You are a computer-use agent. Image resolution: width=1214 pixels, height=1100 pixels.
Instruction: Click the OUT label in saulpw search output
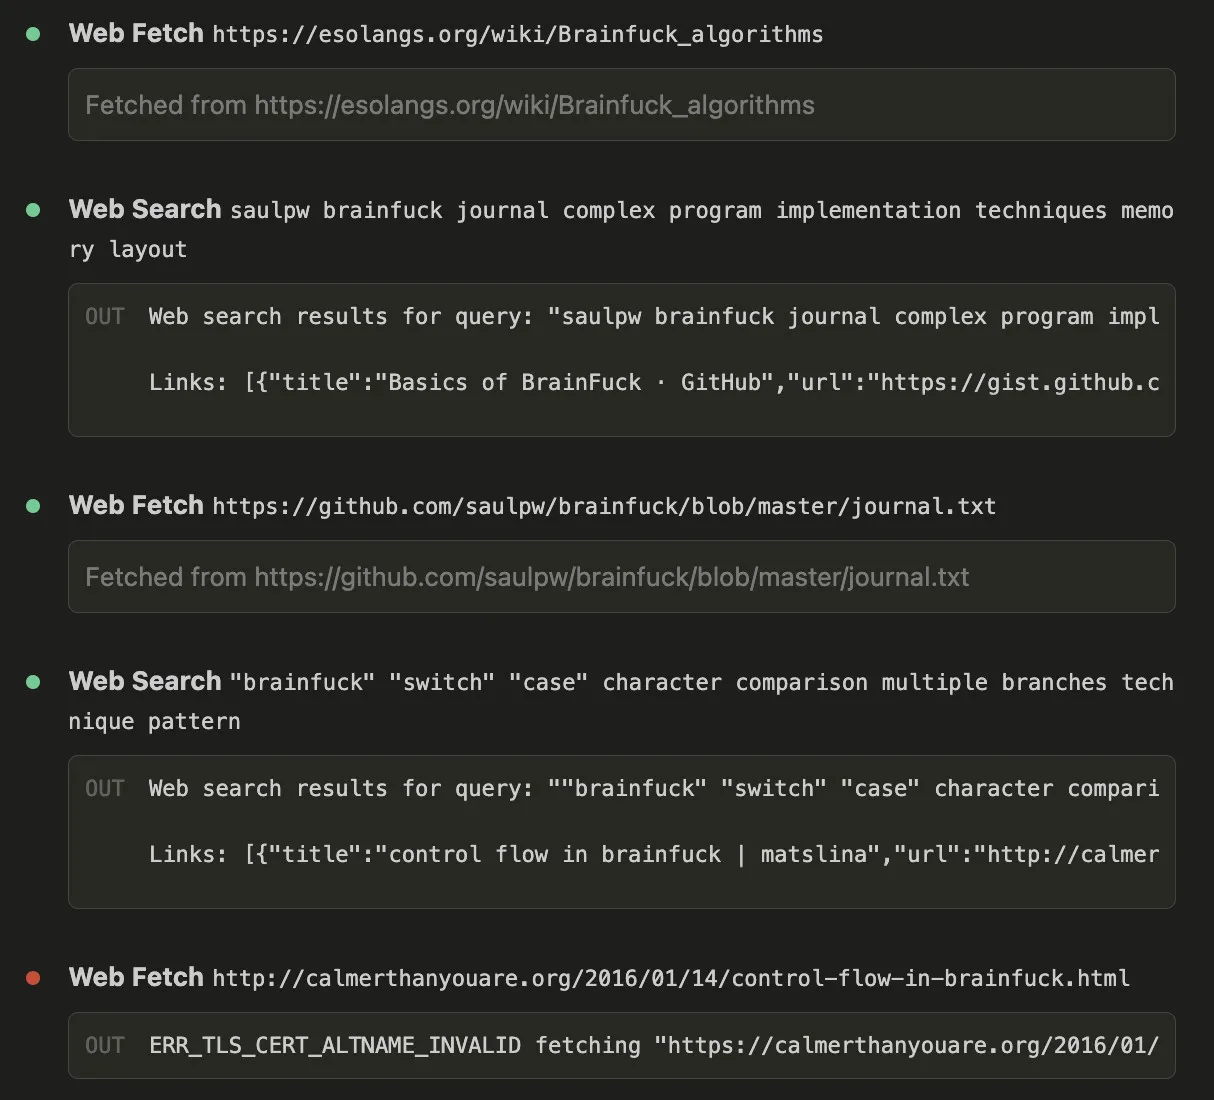[105, 317]
